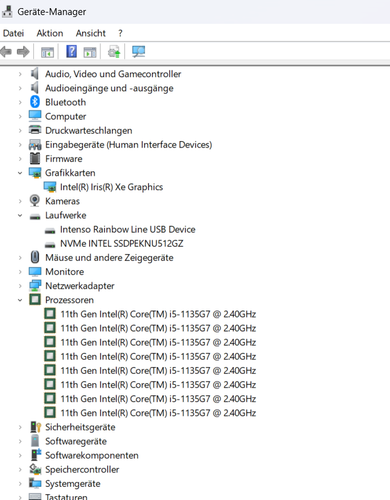Click the Softwarekomponenten icon

35,455
